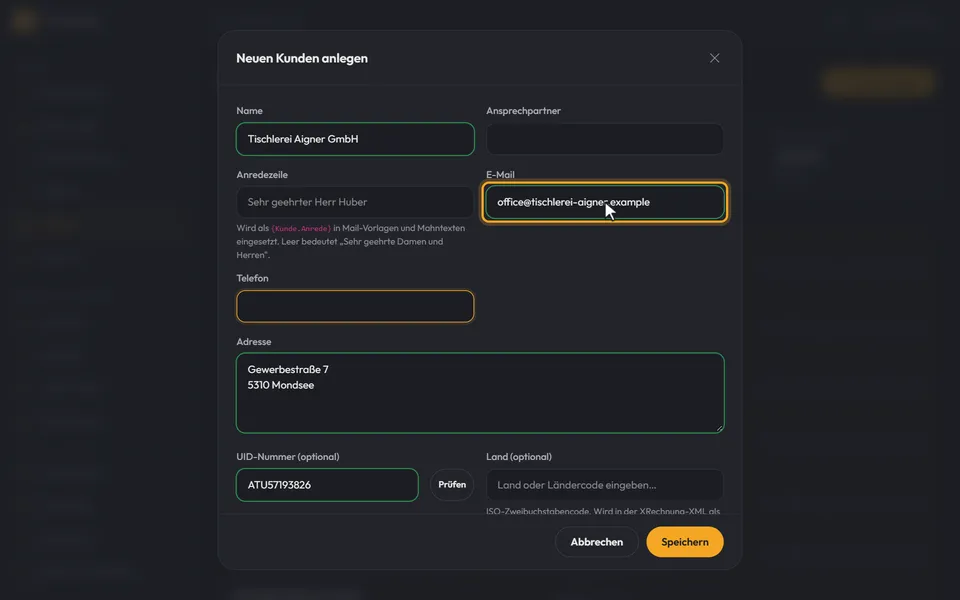Click the E-Mail field with office@tischlerei-aigner
The height and width of the screenshot is (600, 960).
click(604, 202)
